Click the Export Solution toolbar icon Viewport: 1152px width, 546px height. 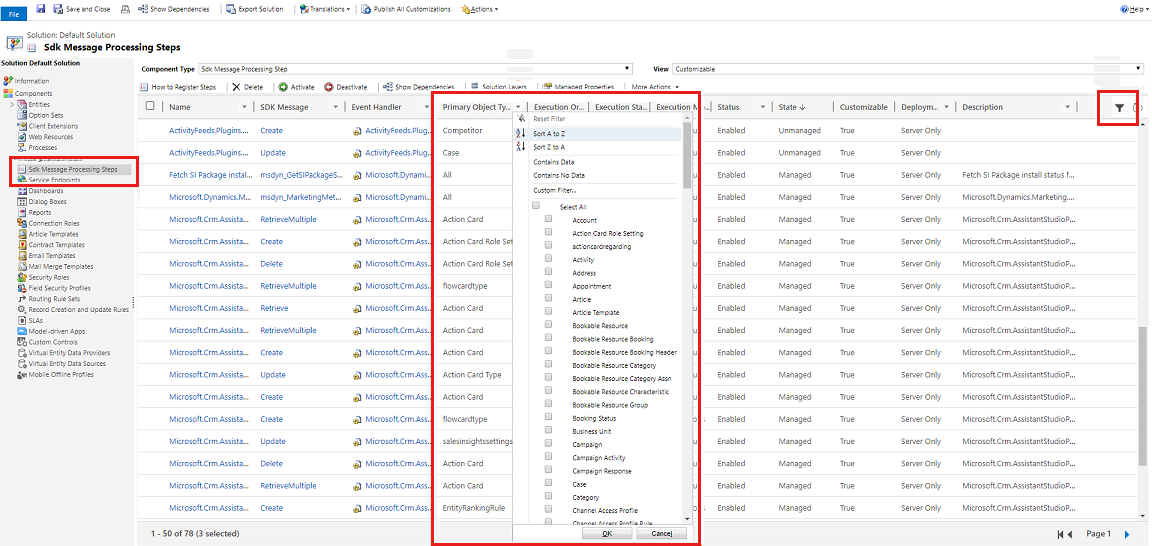coord(231,9)
